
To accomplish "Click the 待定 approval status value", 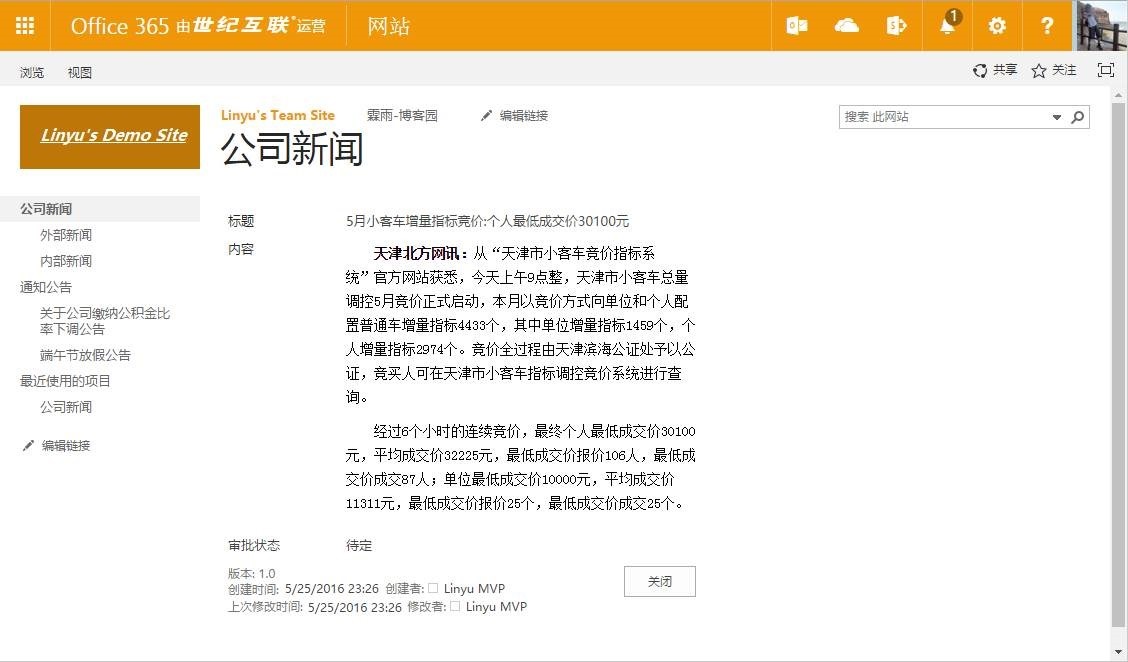I will click(x=359, y=545).
